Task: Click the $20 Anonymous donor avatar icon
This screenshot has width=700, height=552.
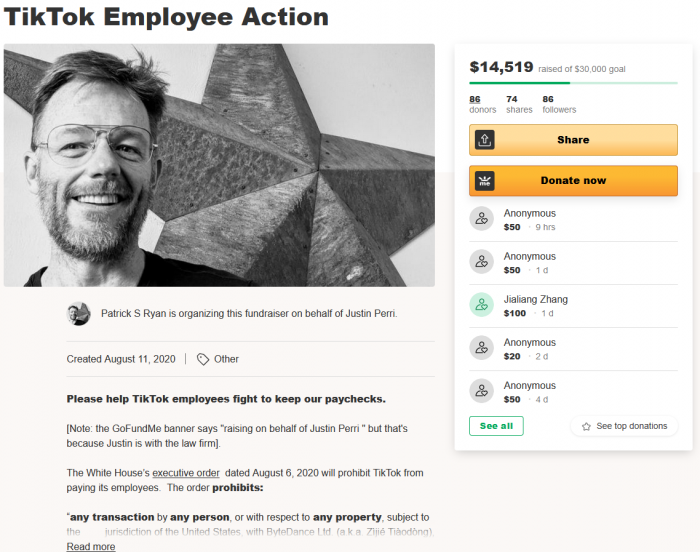Action: 482,348
